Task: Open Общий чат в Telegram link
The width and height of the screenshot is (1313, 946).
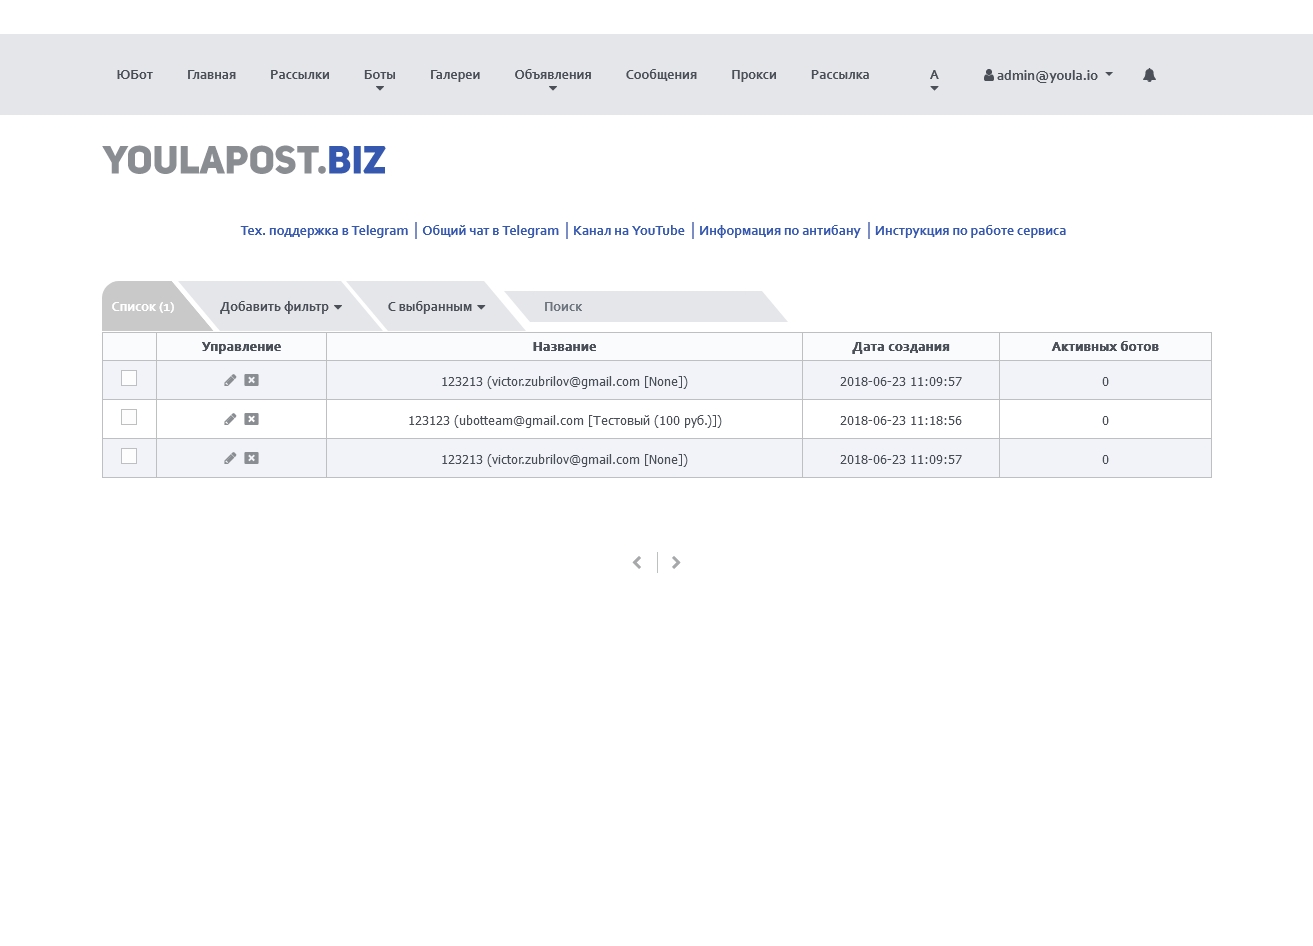Action: 490,230
